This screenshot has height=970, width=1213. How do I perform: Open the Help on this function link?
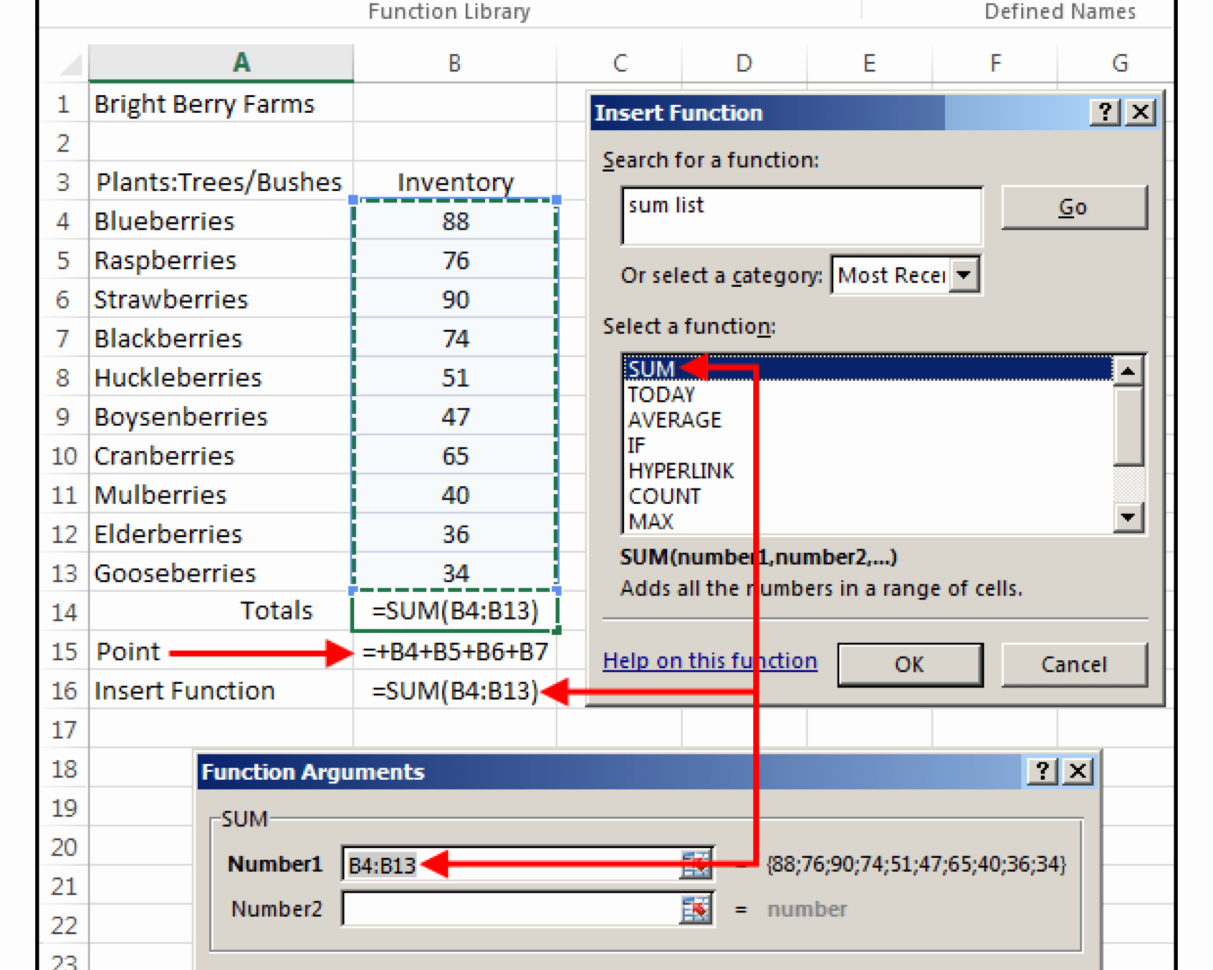[710, 660]
